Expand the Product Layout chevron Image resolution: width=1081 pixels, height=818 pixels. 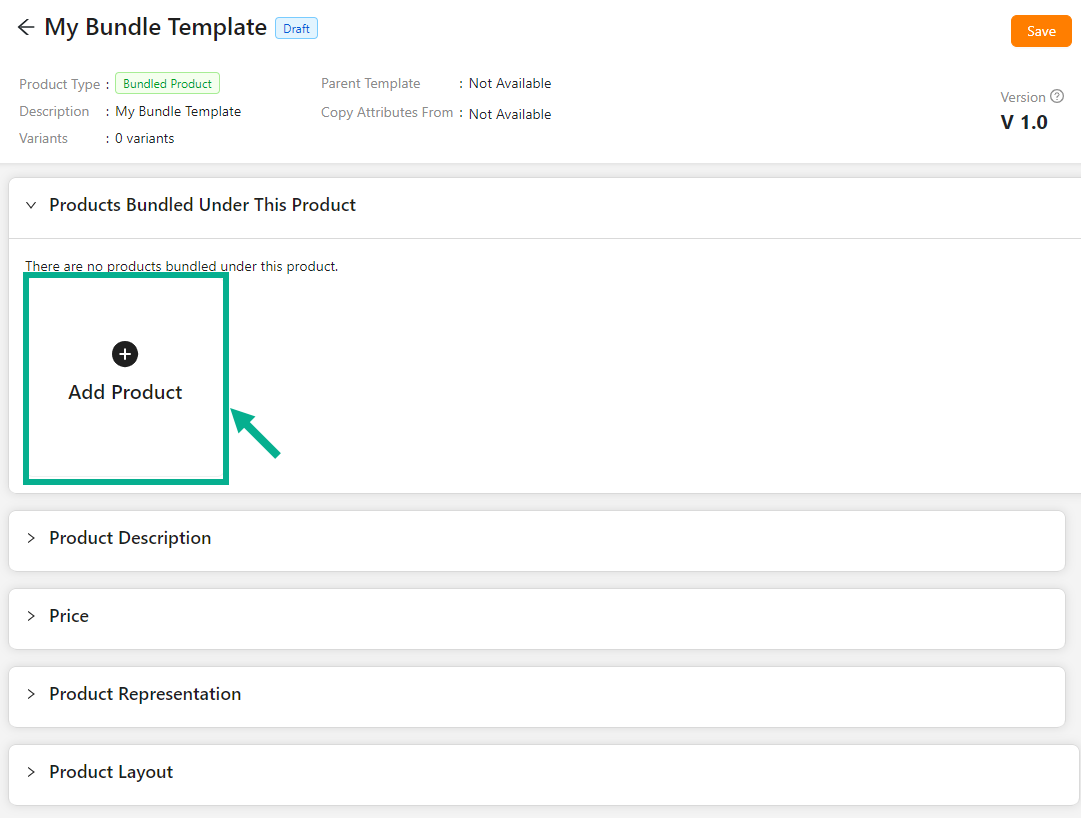click(31, 772)
